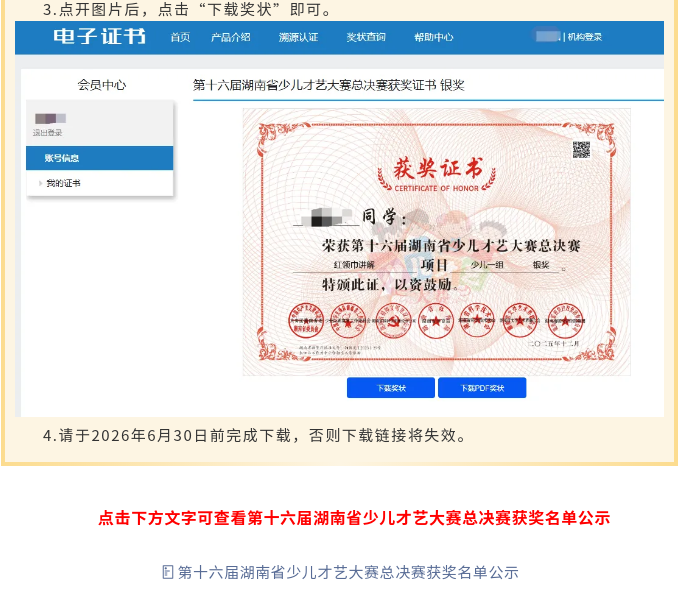Open the 产品介绍 menu item

point(231,37)
